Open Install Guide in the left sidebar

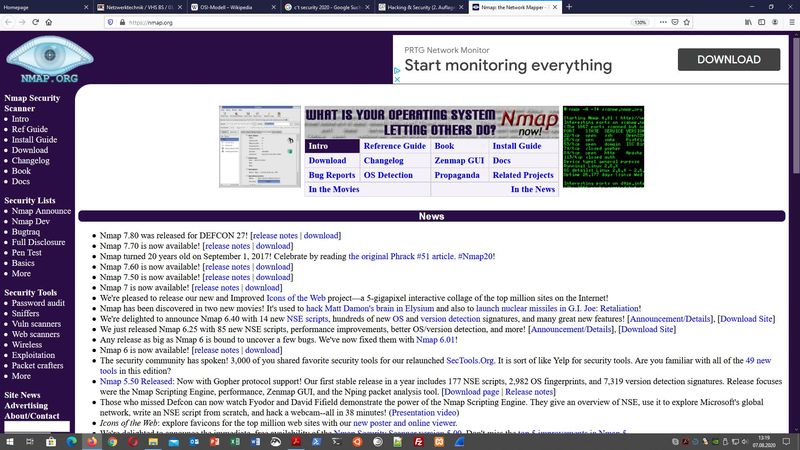(34, 139)
